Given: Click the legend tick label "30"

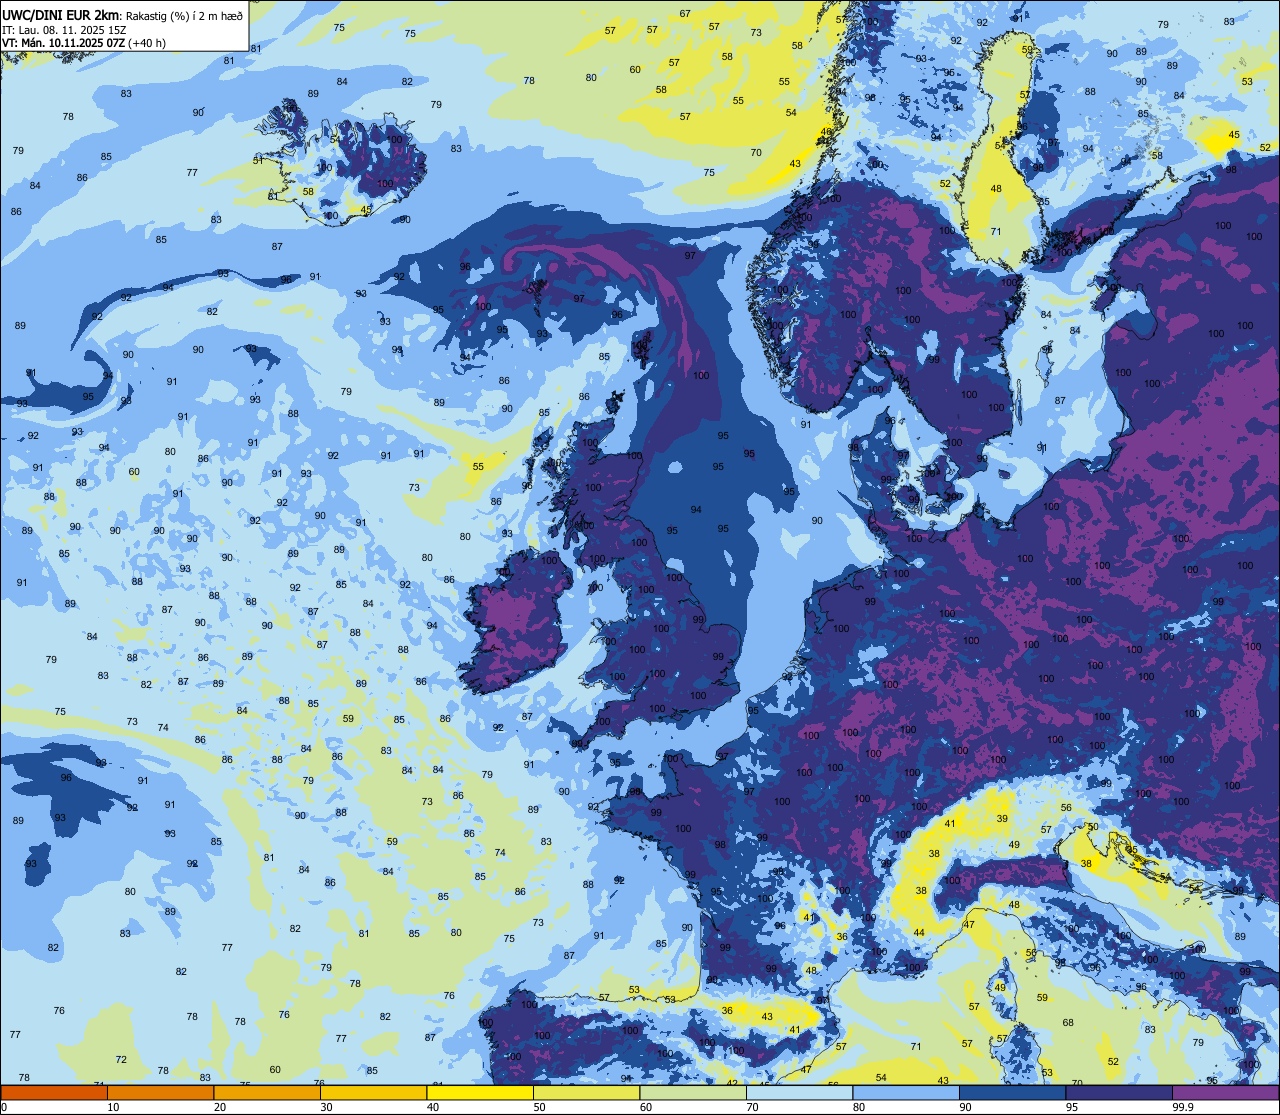Looking at the screenshot, I should point(326,1107).
